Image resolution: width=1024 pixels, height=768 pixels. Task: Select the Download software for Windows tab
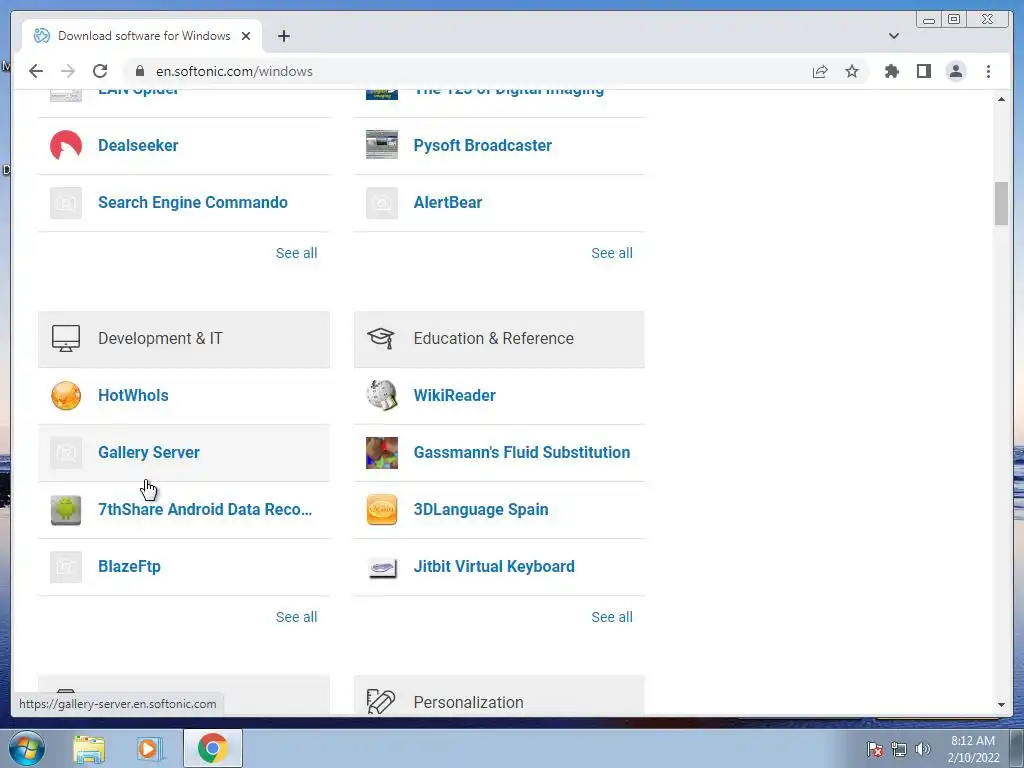(x=142, y=36)
